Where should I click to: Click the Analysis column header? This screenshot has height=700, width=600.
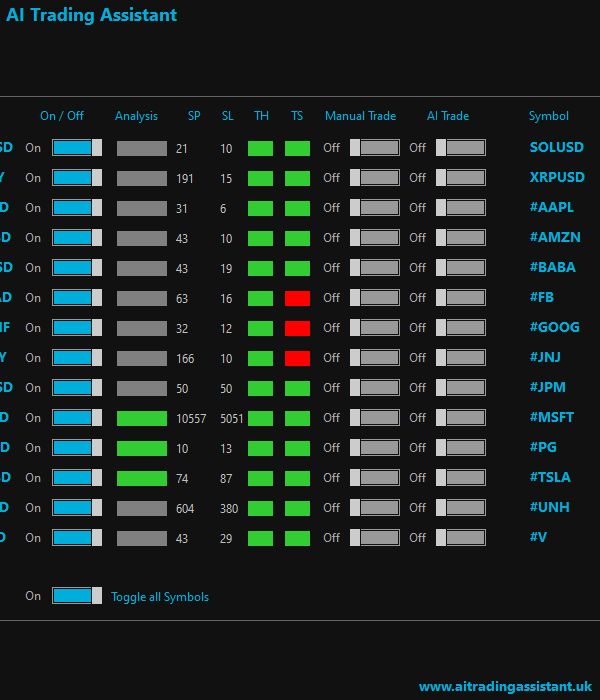pyautogui.click(x=136, y=116)
